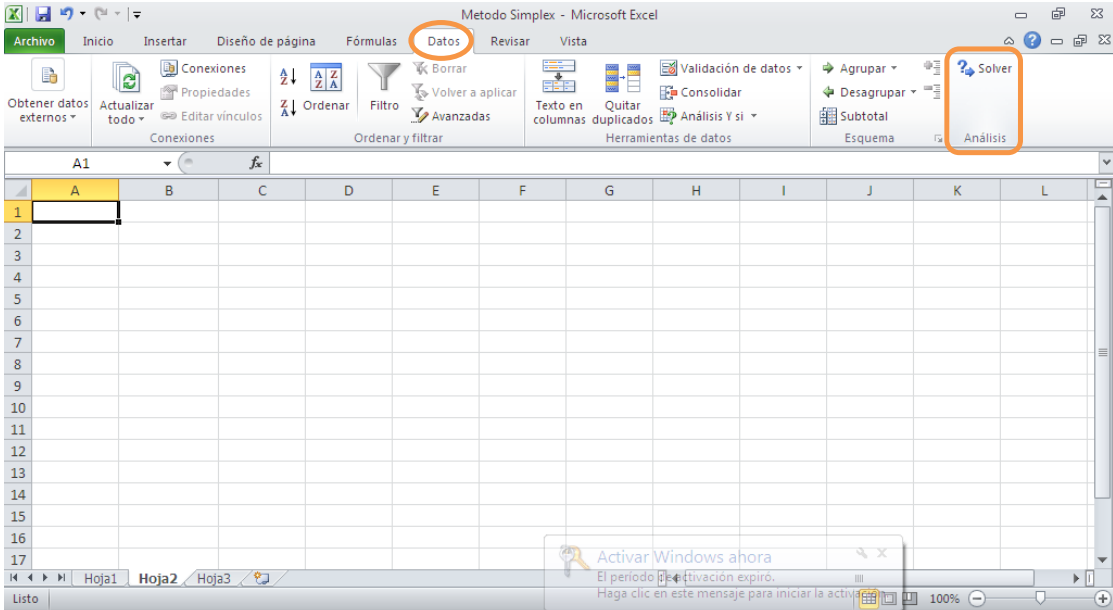Expand the formula bar
The image size is (1113, 610).
[1106, 163]
